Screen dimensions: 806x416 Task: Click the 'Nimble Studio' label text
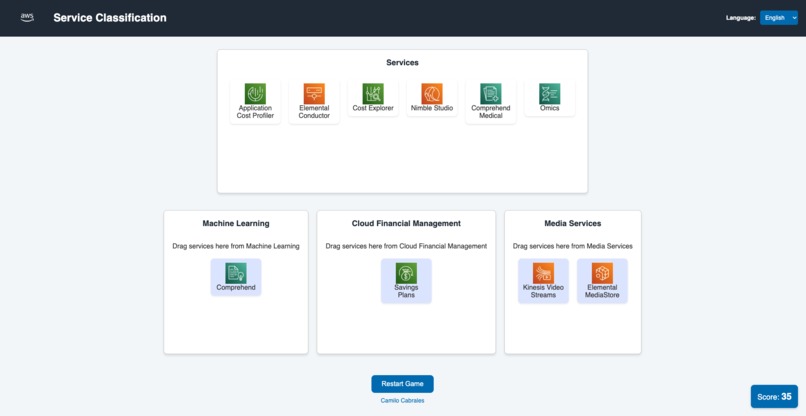(432, 108)
